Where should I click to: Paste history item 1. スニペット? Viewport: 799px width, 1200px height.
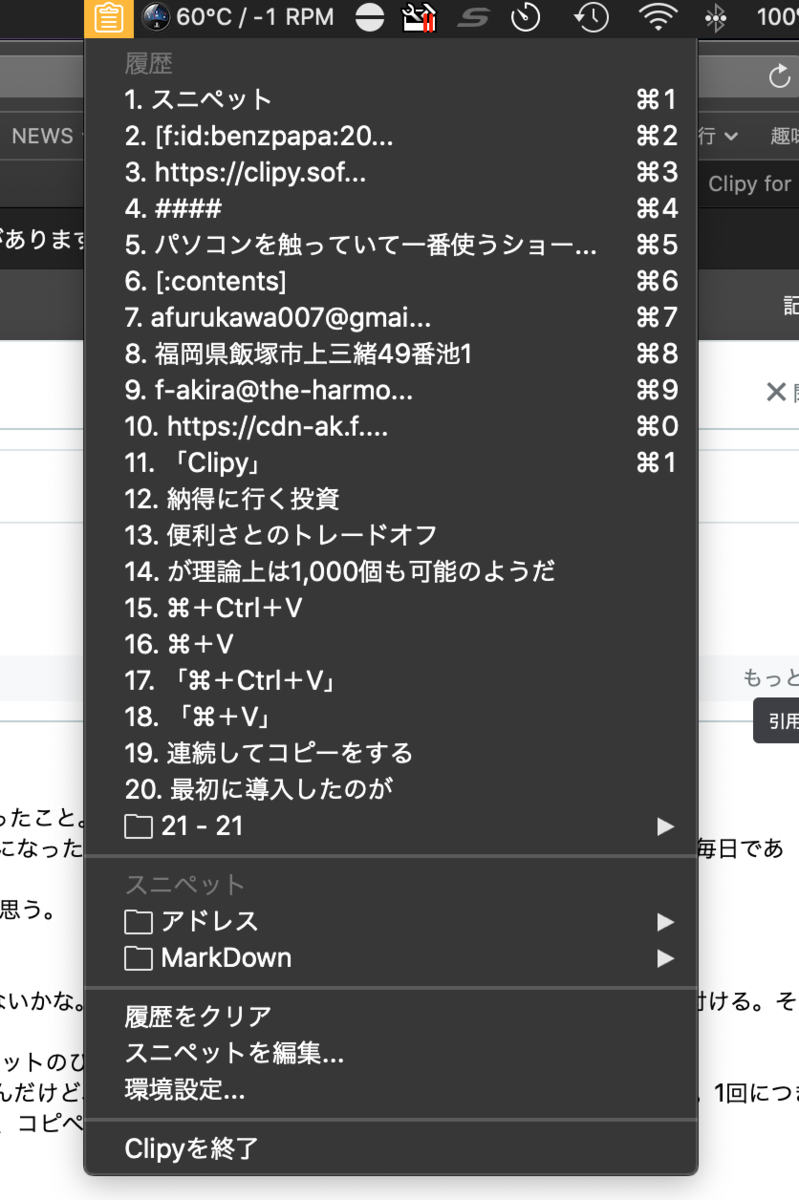click(391, 99)
